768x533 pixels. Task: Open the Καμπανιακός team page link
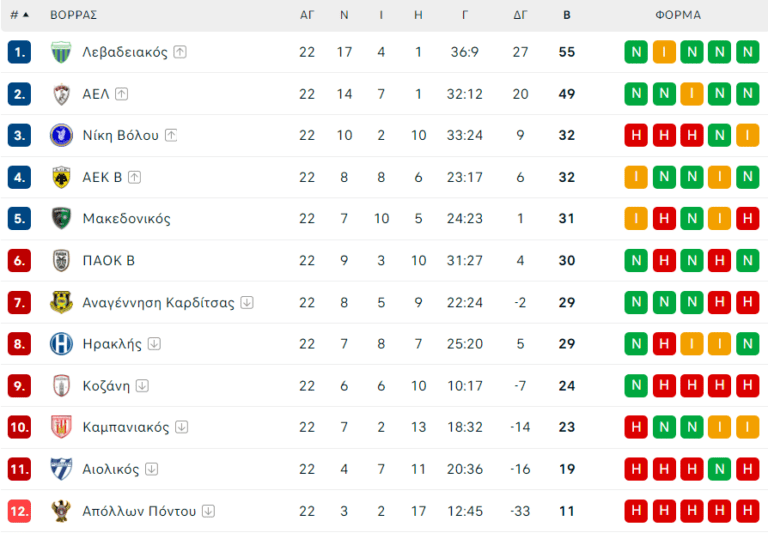click(x=126, y=427)
